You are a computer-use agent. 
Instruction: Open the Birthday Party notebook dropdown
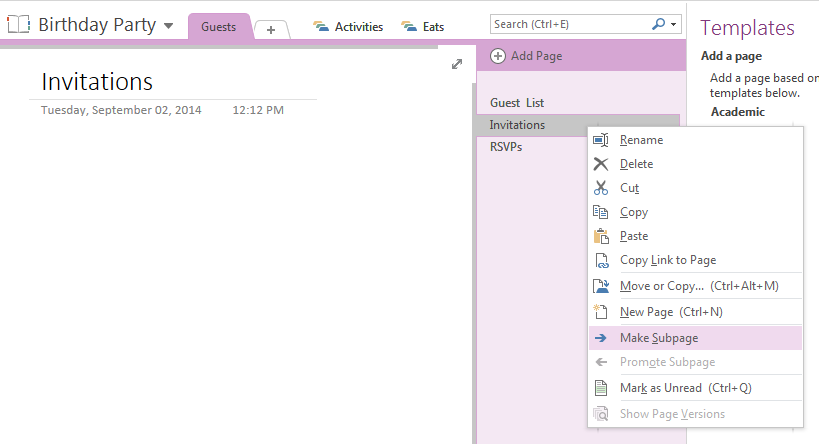point(168,25)
